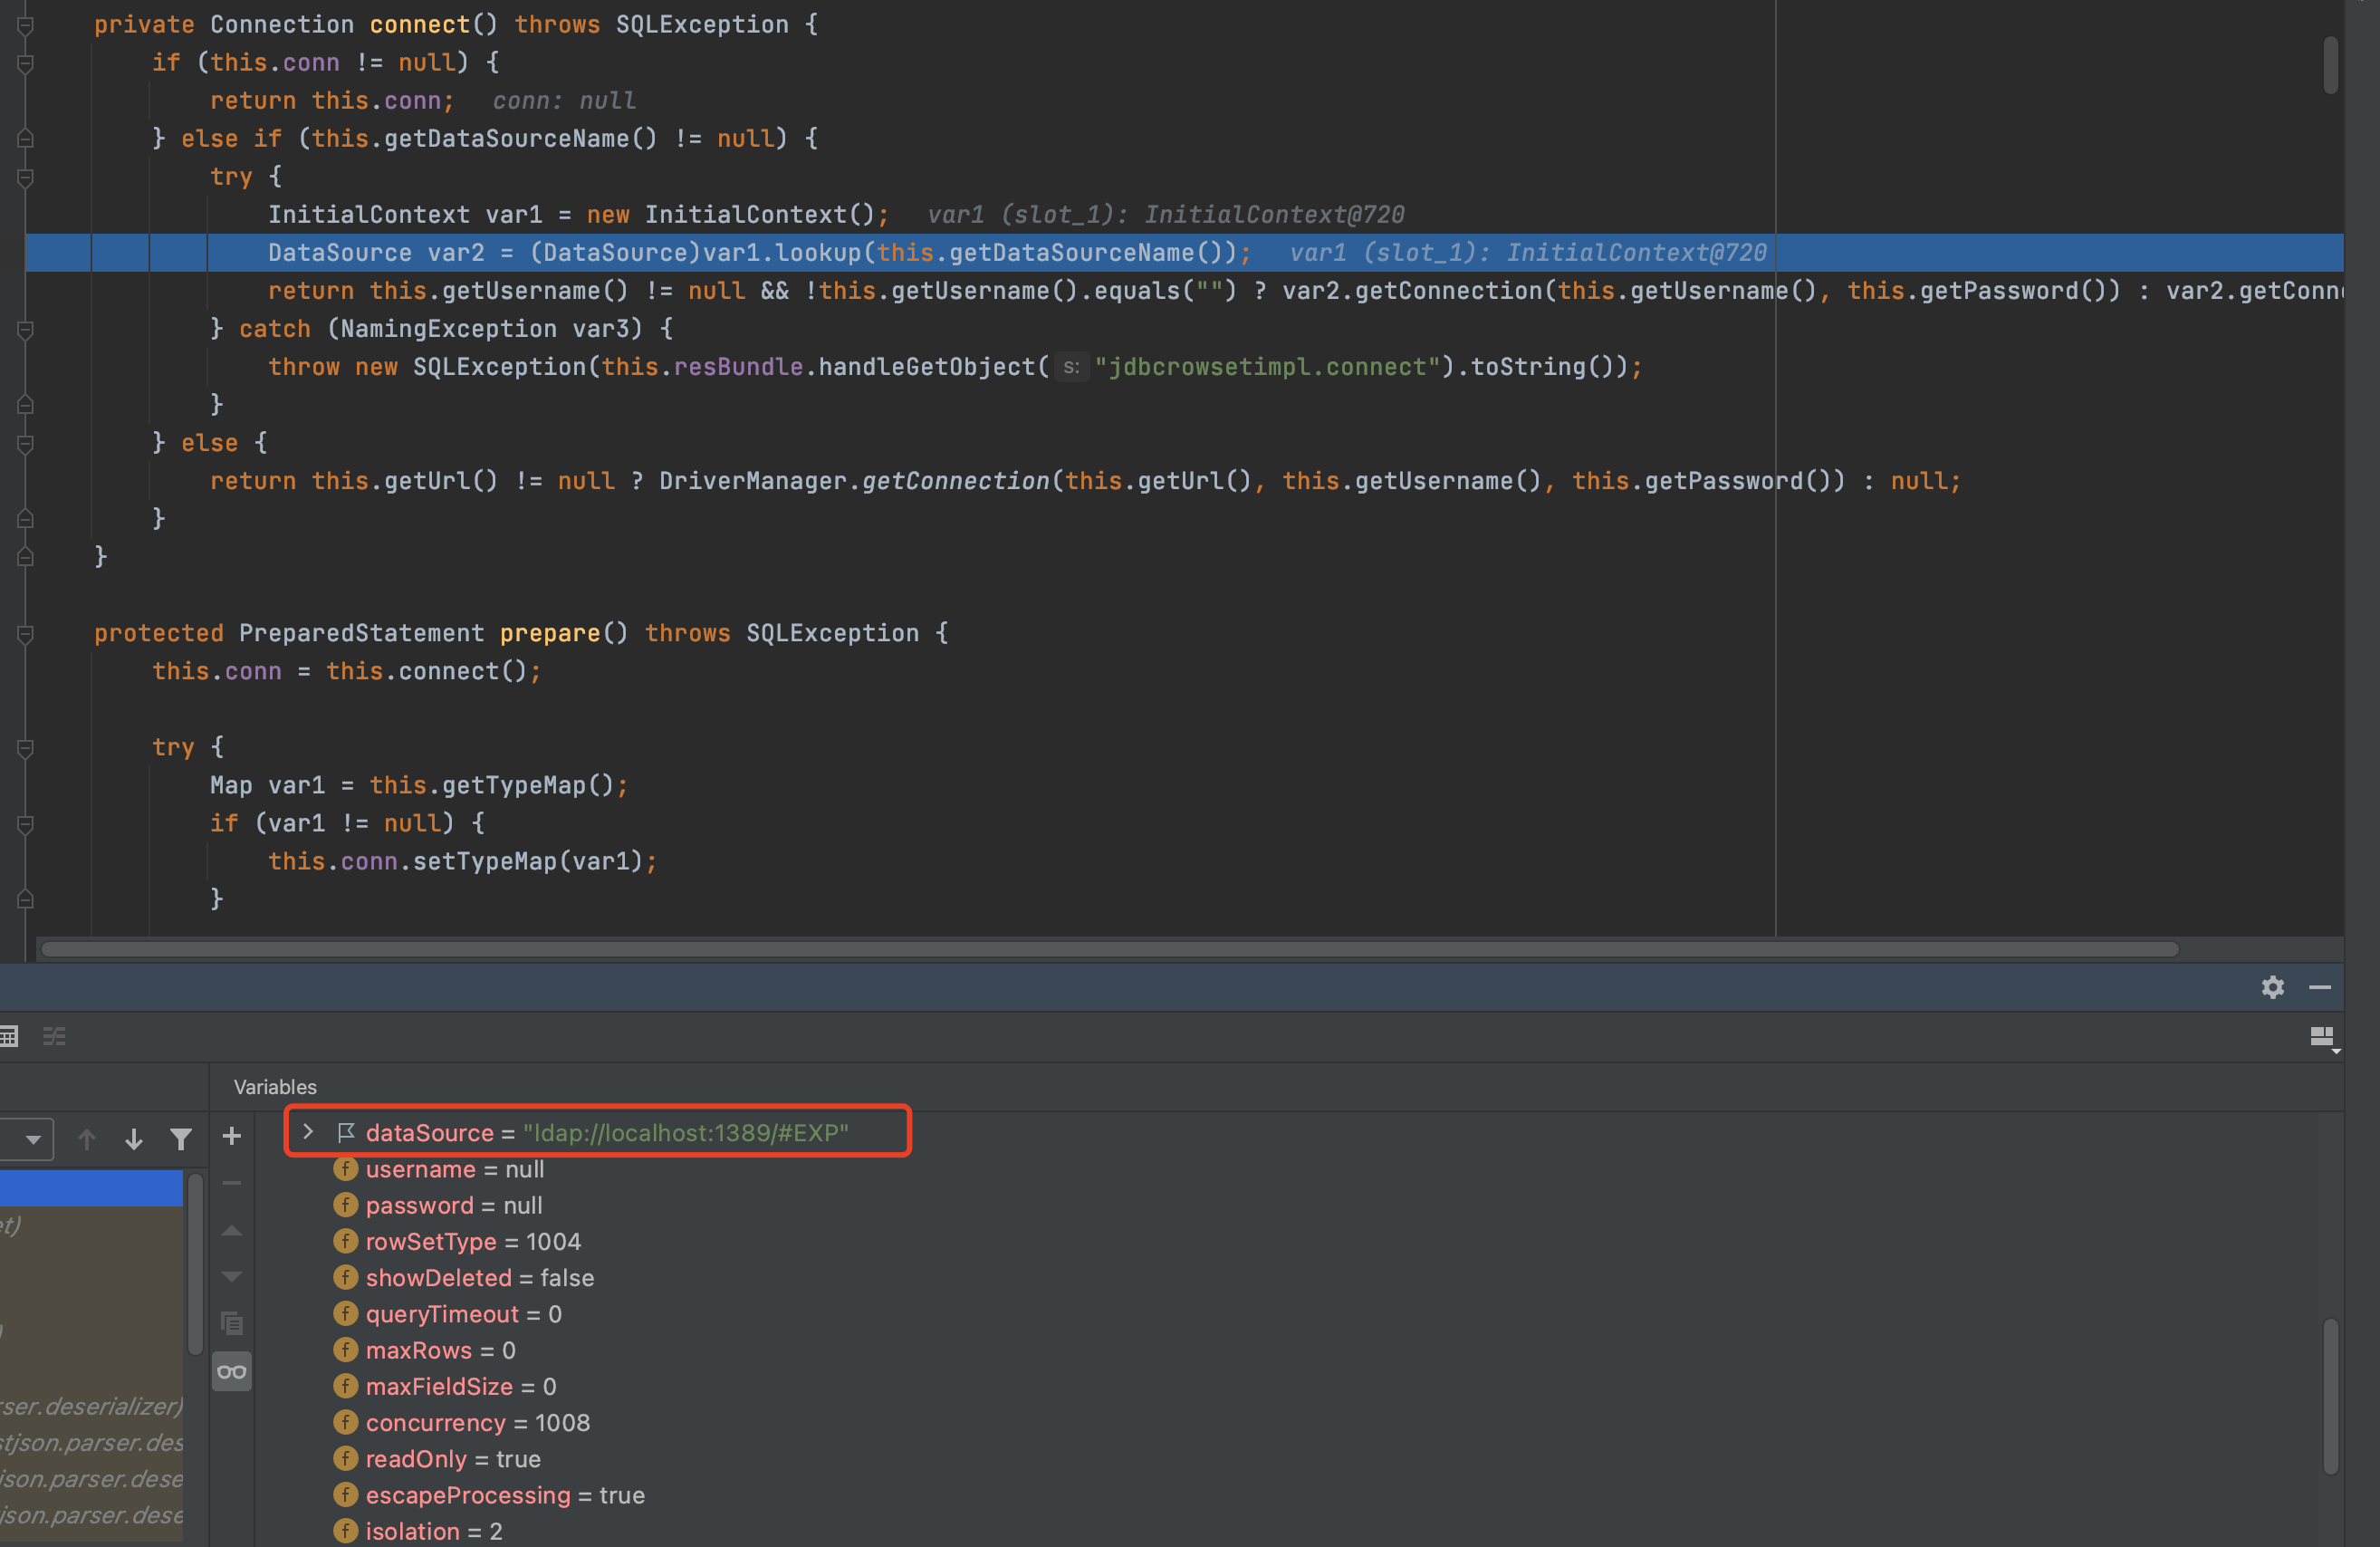2380x1547 pixels.
Task: Click the editor horizontal scrollbar
Action: [1110, 949]
